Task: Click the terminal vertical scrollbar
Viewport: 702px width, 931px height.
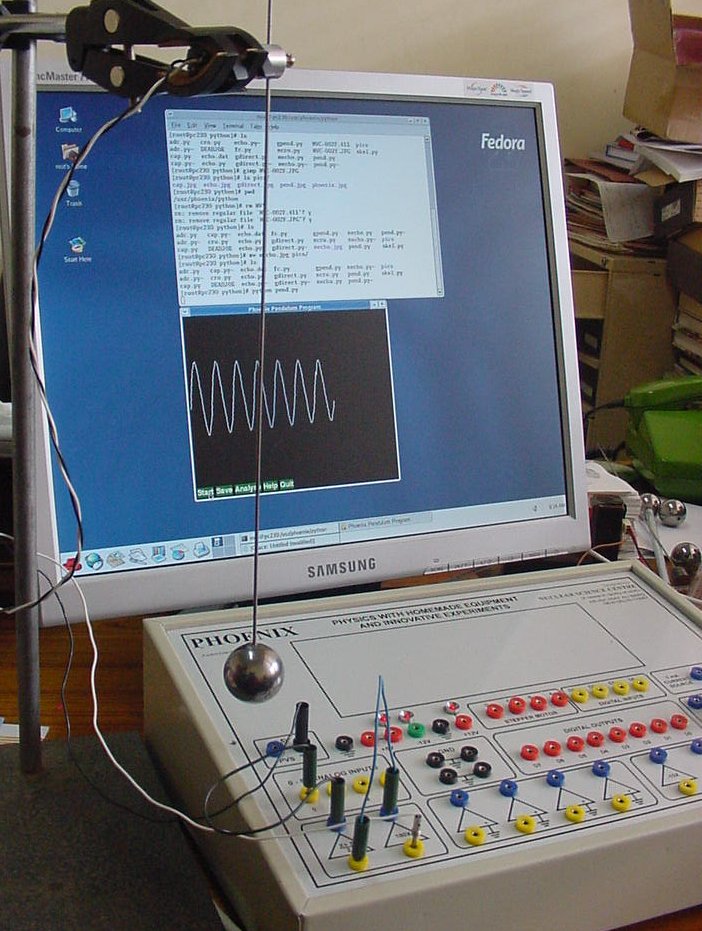Action: tap(434, 216)
